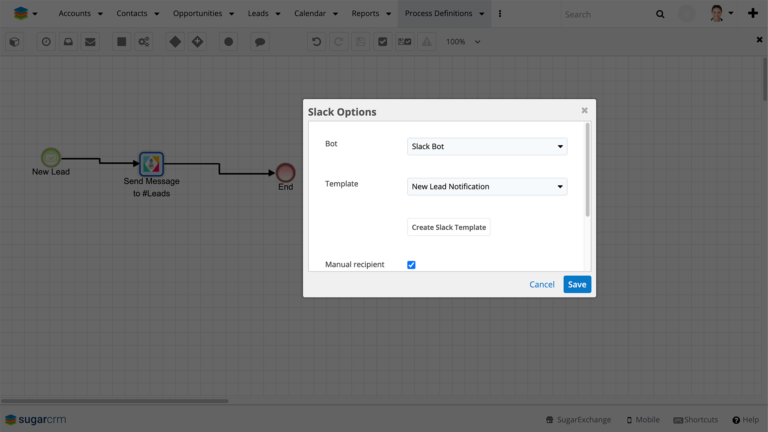The height and width of the screenshot is (432, 768).
Task: Click the redo arrow icon
Action: click(338, 42)
